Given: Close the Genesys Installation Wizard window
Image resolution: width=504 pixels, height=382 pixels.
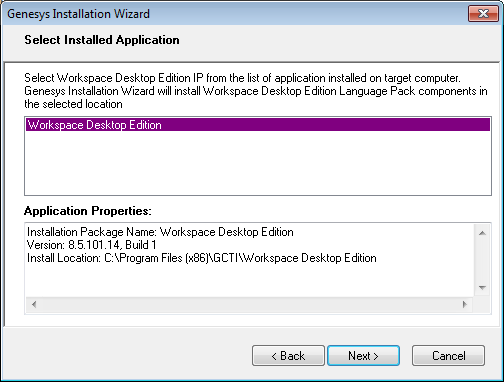Looking at the screenshot, I should click(483, 14).
